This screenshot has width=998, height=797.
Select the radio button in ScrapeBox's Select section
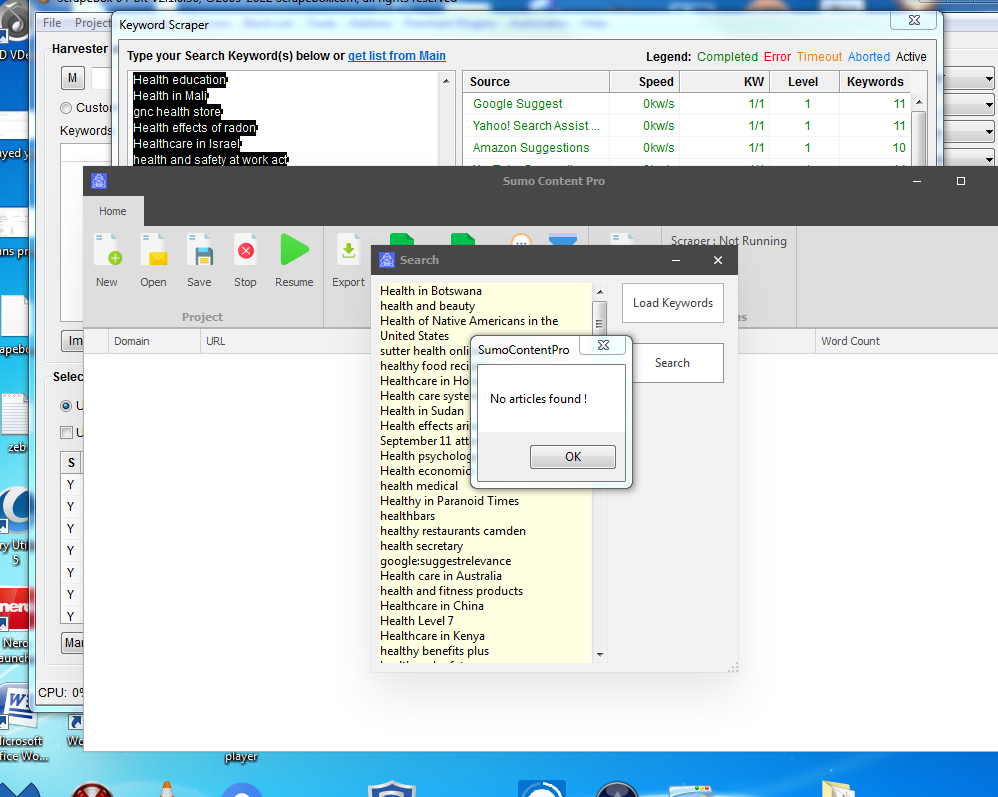tap(66, 406)
